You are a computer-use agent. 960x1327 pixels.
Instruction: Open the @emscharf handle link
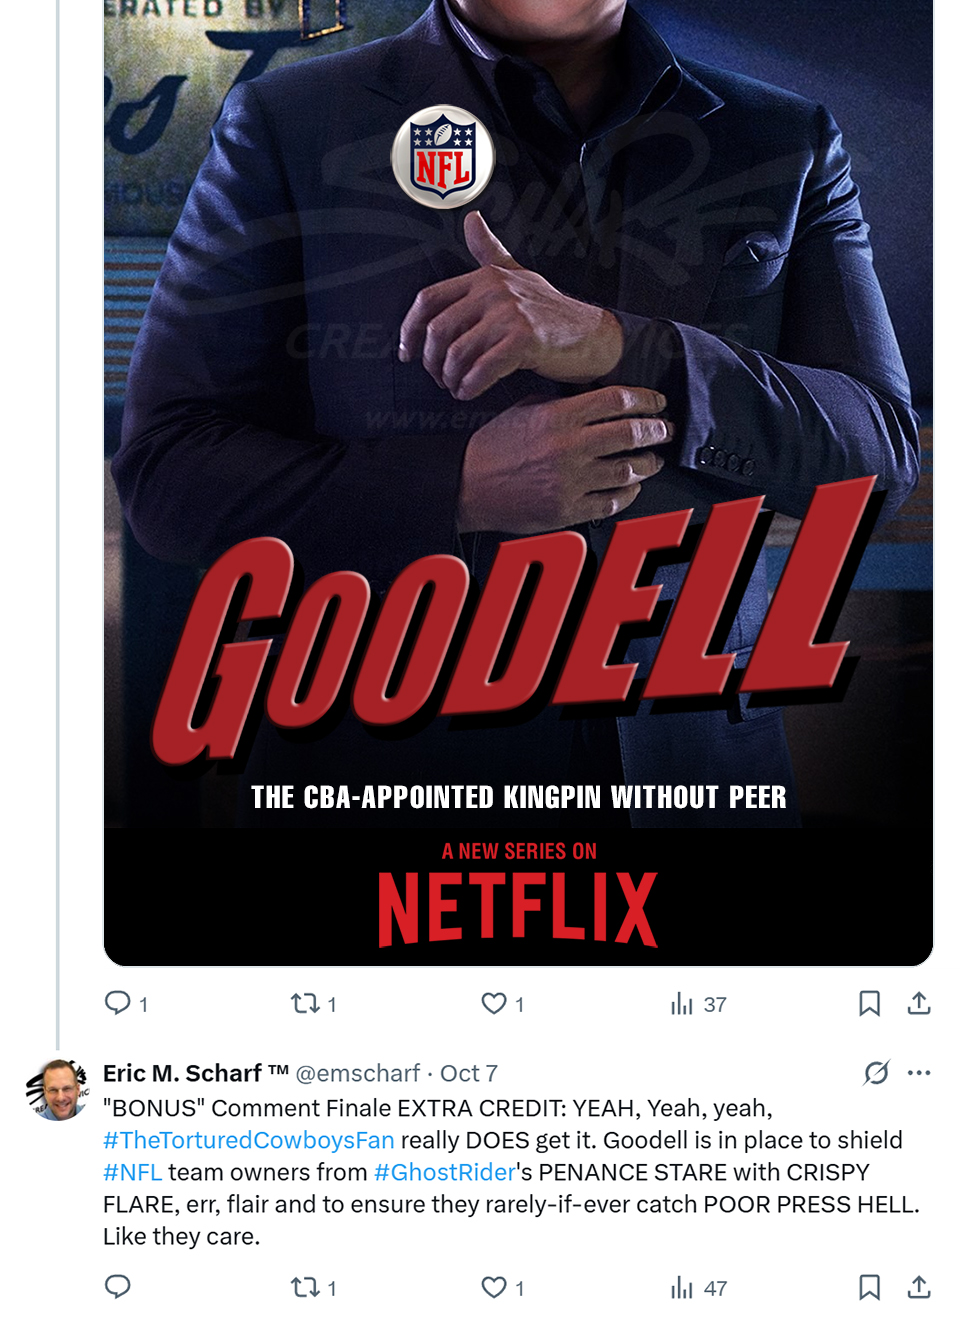[x=357, y=1073]
